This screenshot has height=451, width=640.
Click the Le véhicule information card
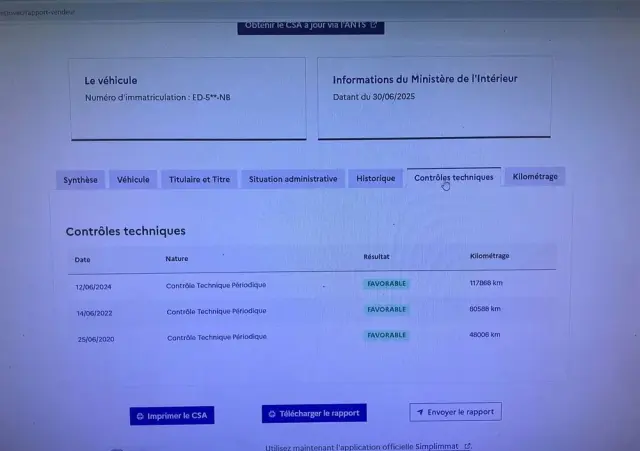pos(187,98)
